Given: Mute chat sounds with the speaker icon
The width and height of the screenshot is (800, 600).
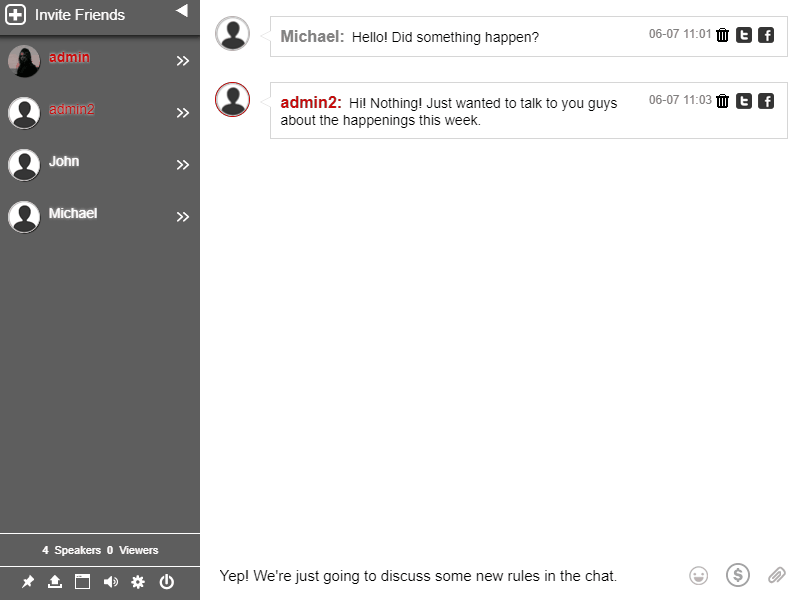Looking at the screenshot, I should 111,583.
